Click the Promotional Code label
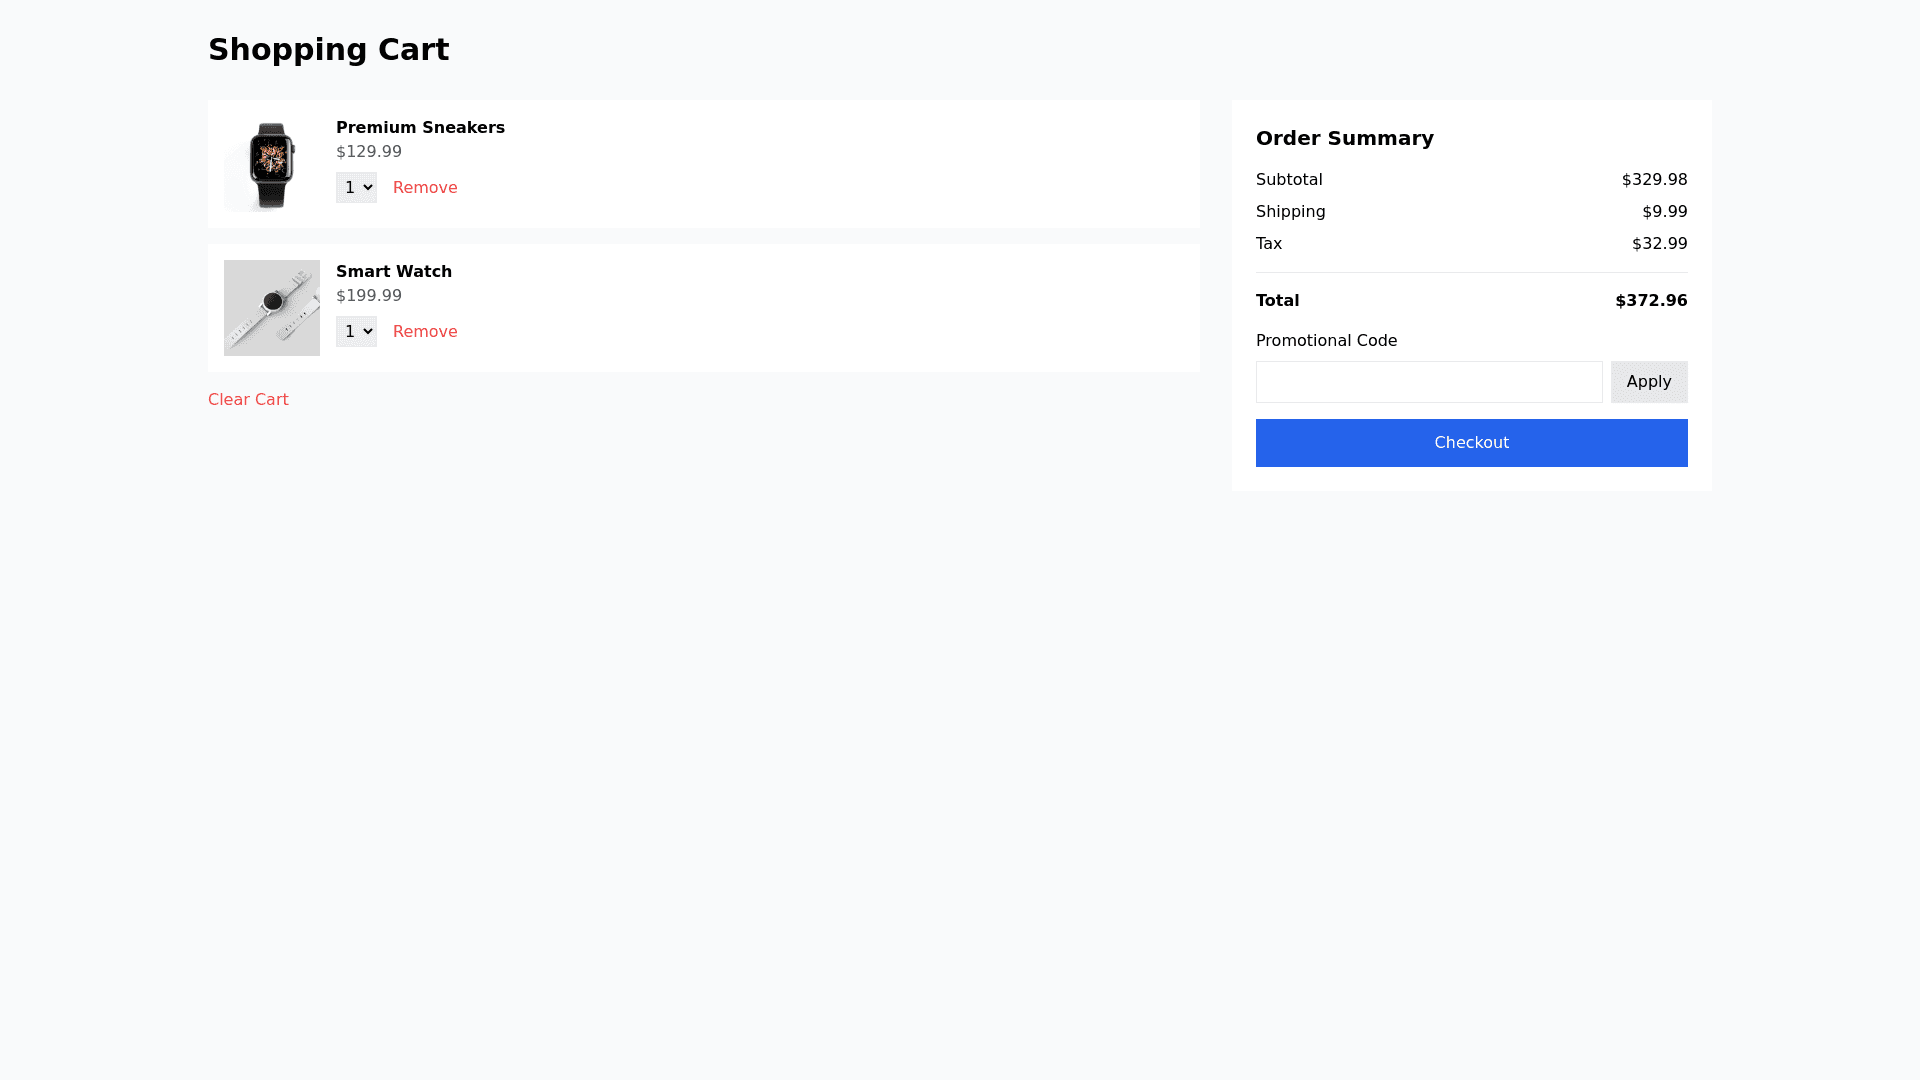The width and height of the screenshot is (1920, 1080). pos(1326,341)
